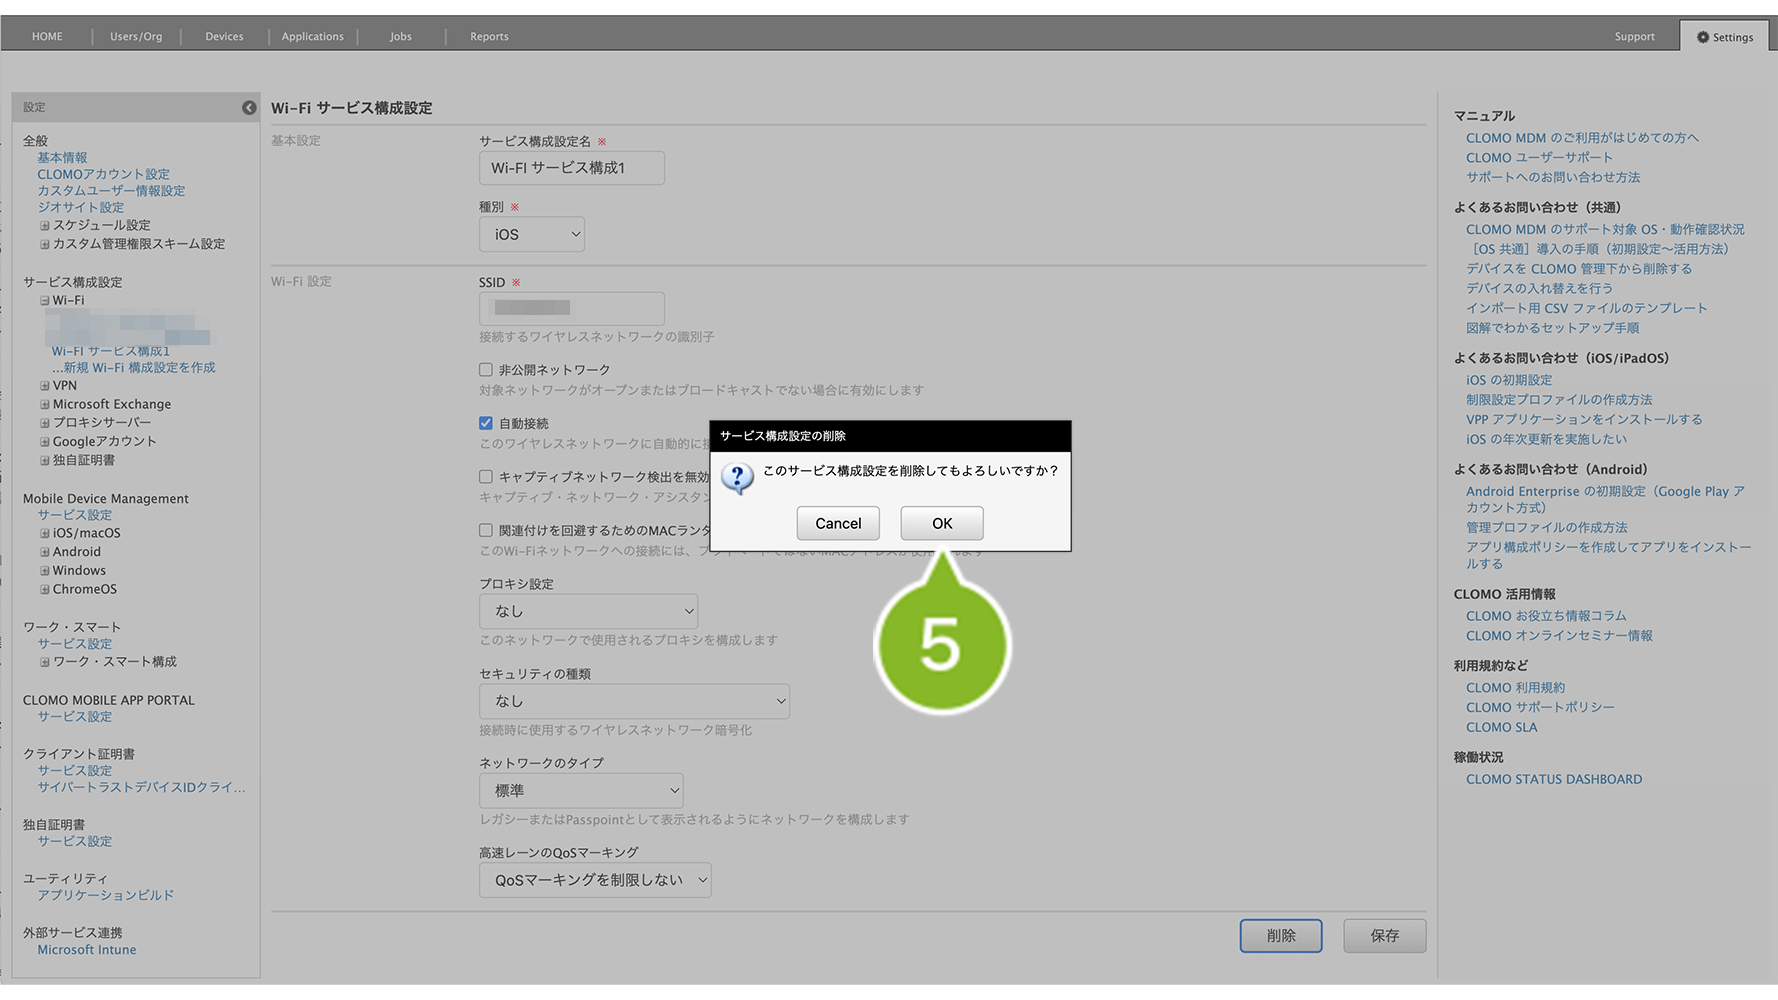Enable the 非公開ネットワーク checkbox

pos(486,370)
